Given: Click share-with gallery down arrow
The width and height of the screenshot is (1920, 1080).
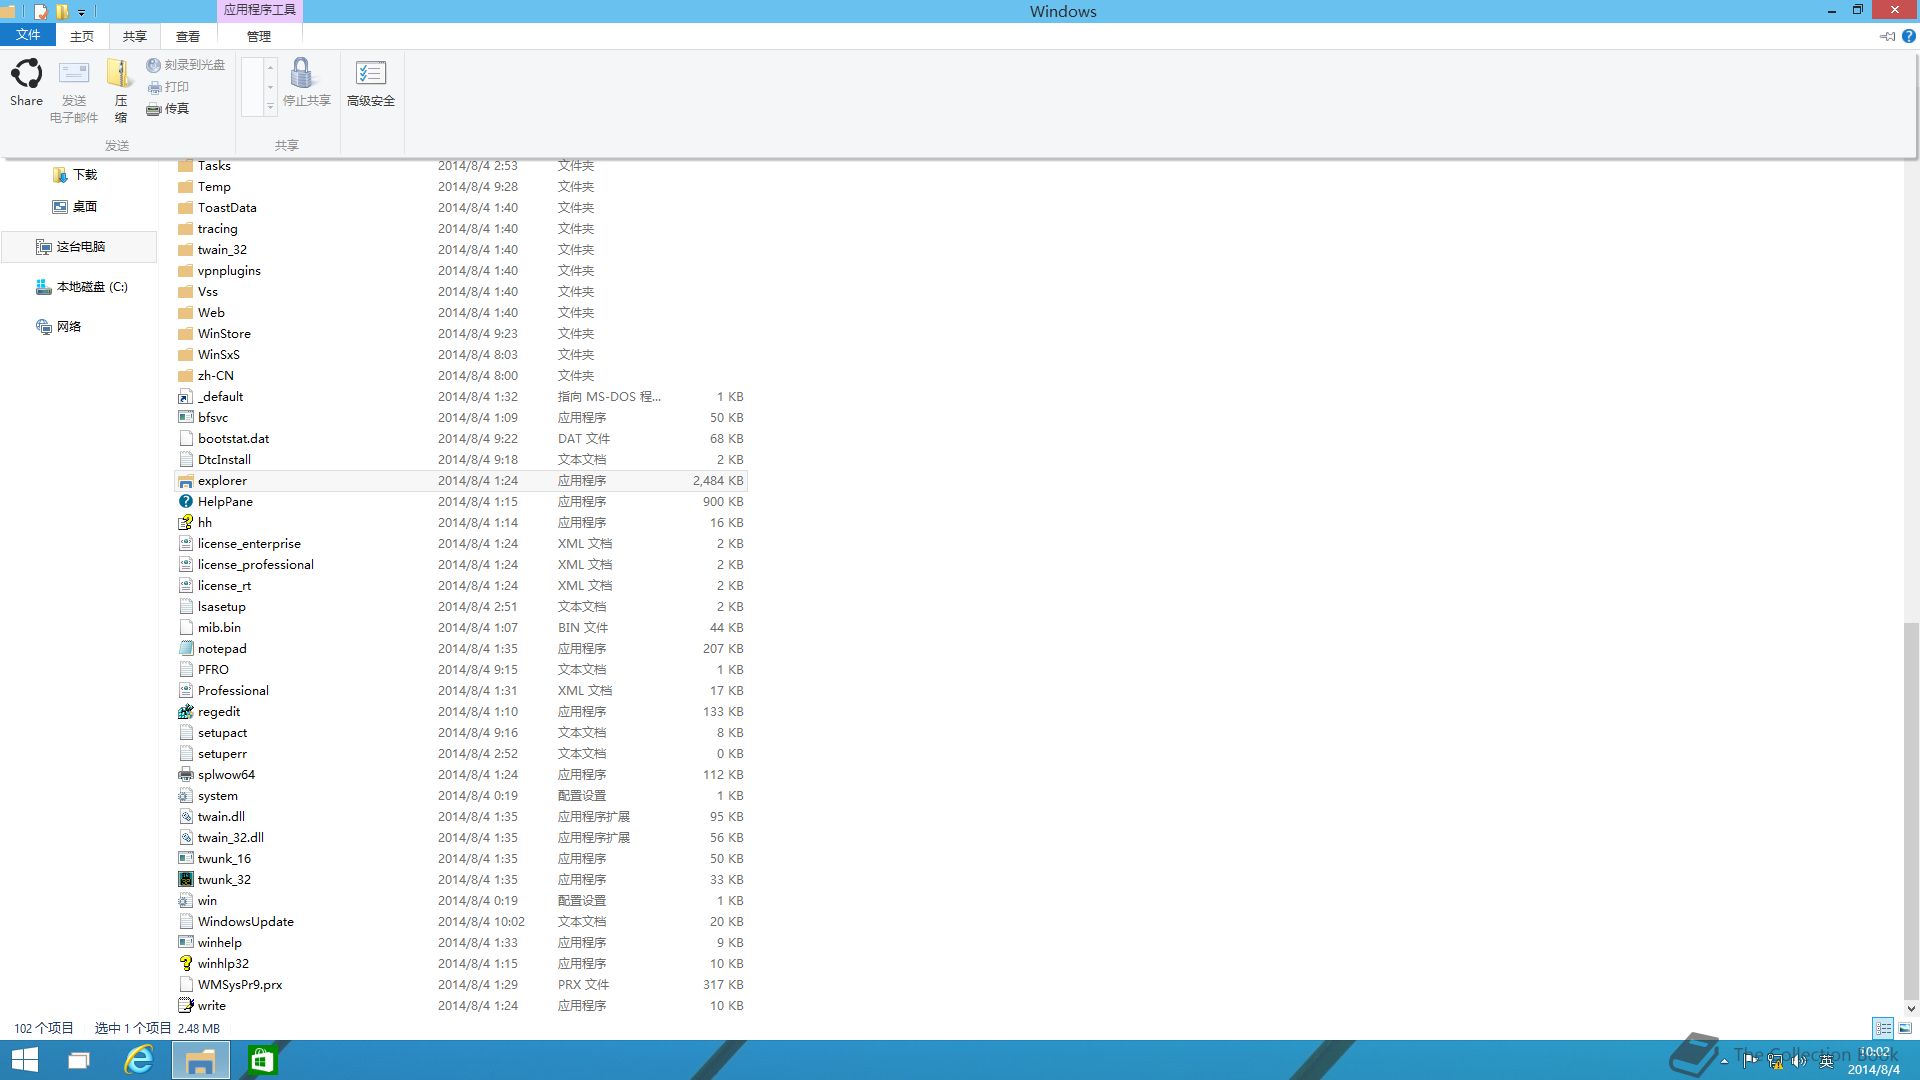Looking at the screenshot, I should 270,87.
